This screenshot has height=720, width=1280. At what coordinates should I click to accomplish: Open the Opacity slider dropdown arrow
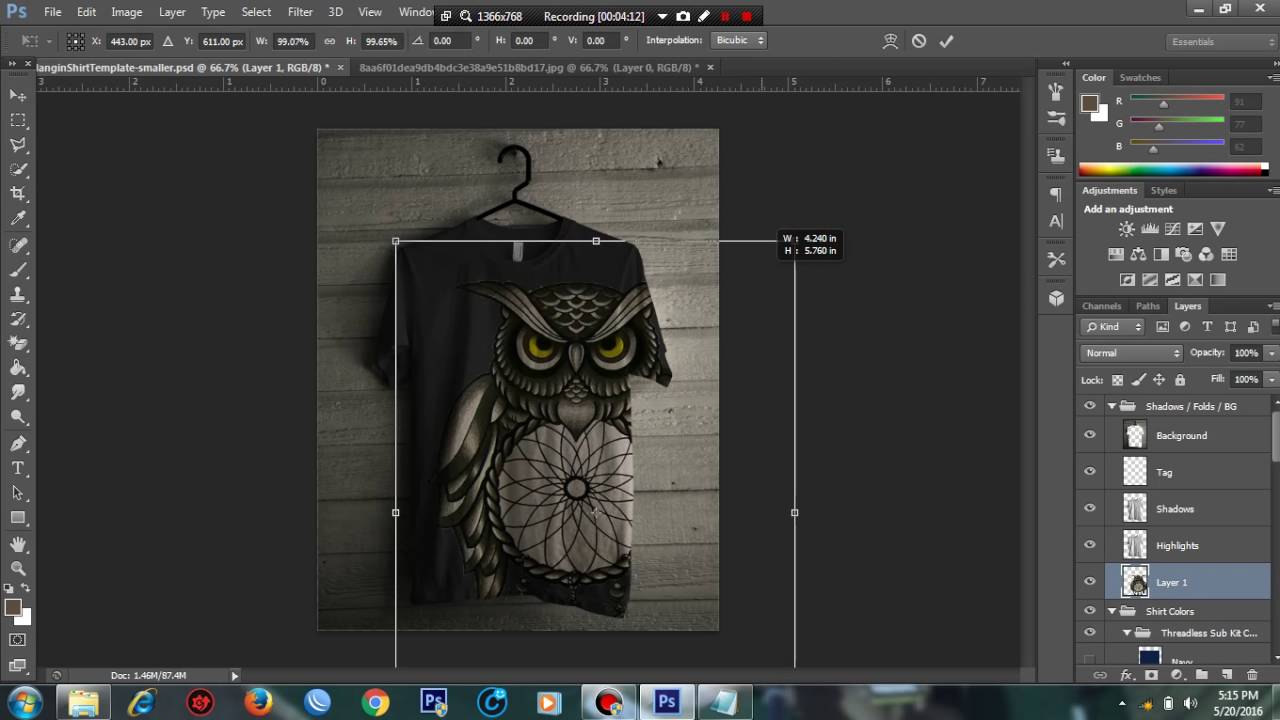tap(1271, 353)
